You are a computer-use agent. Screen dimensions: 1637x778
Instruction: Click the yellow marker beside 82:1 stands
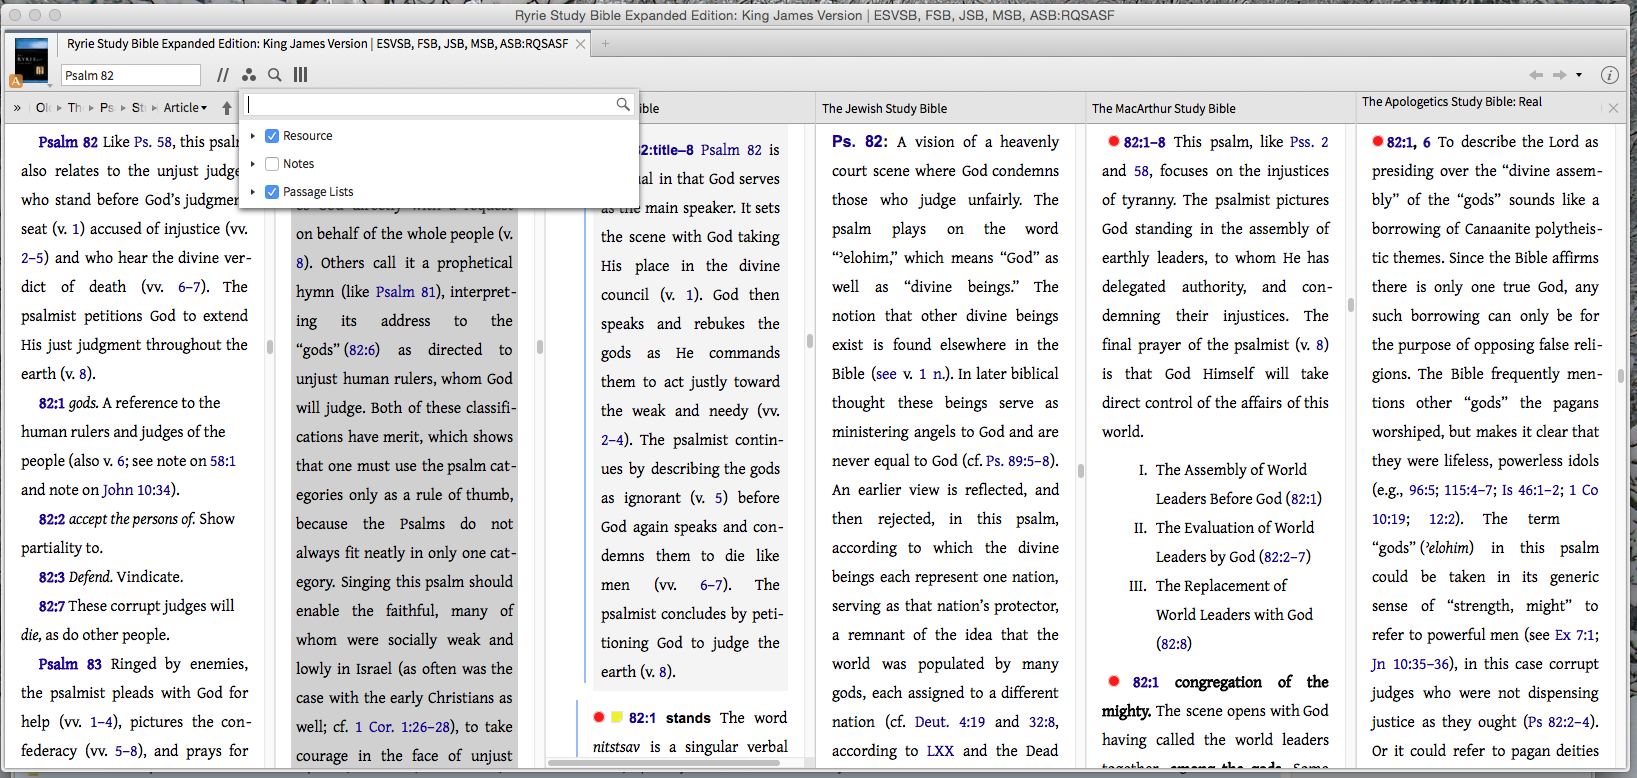tap(617, 717)
